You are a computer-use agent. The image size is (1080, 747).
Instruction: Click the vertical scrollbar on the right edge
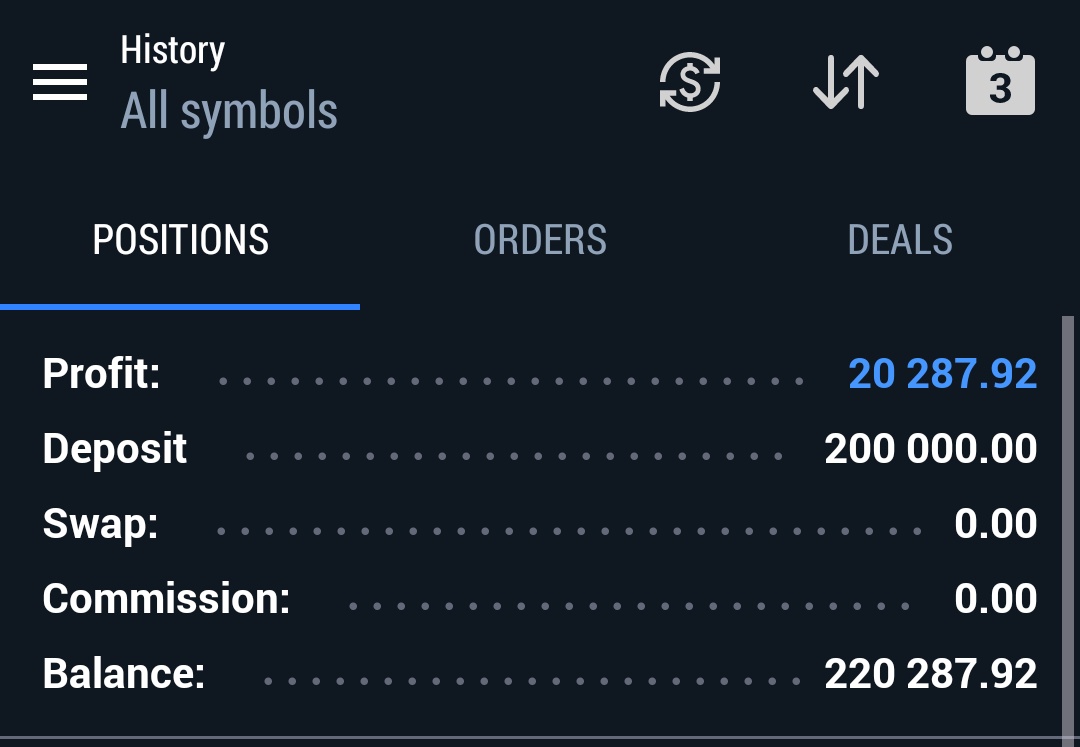1067,520
